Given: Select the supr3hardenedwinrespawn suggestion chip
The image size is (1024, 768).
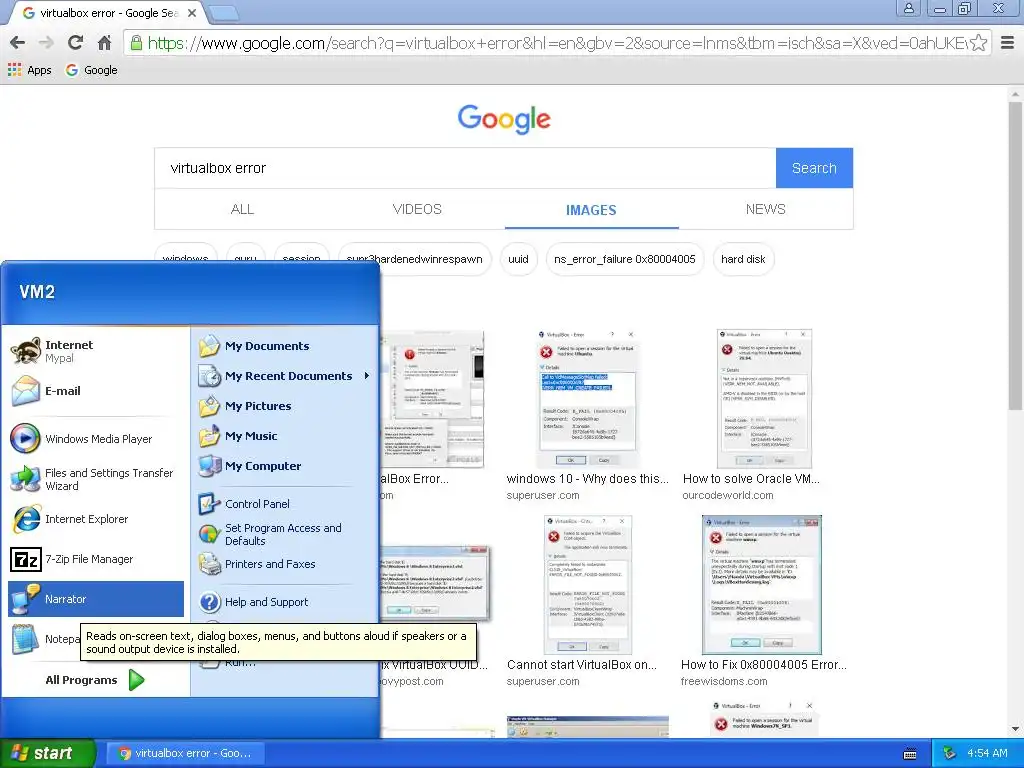Looking at the screenshot, I should [414, 259].
